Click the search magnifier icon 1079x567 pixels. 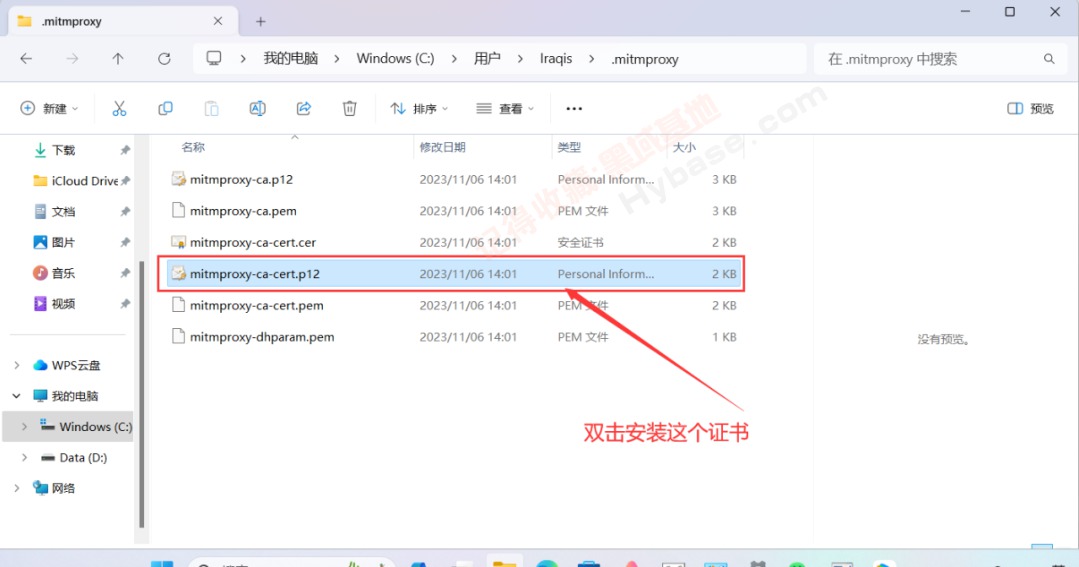pyautogui.click(x=1049, y=59)
